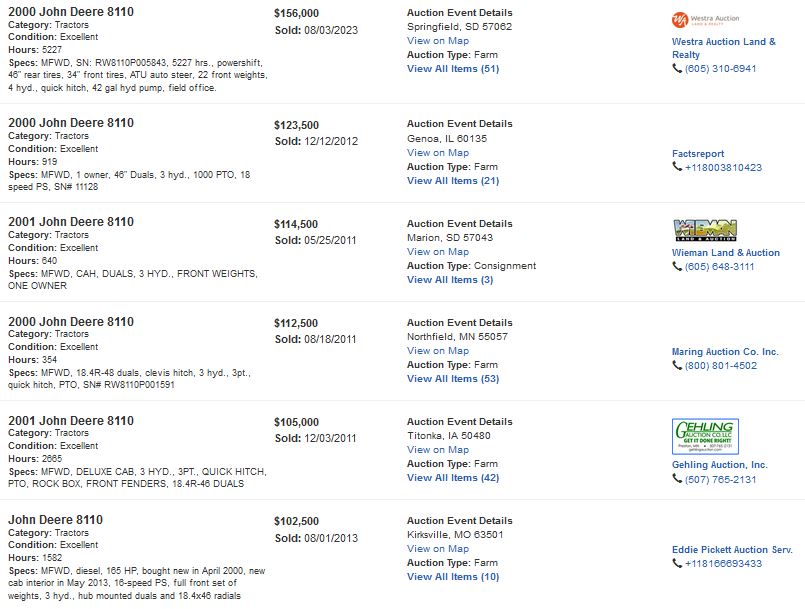View on Map for Kirksville, MO auction

coord(438,548)
